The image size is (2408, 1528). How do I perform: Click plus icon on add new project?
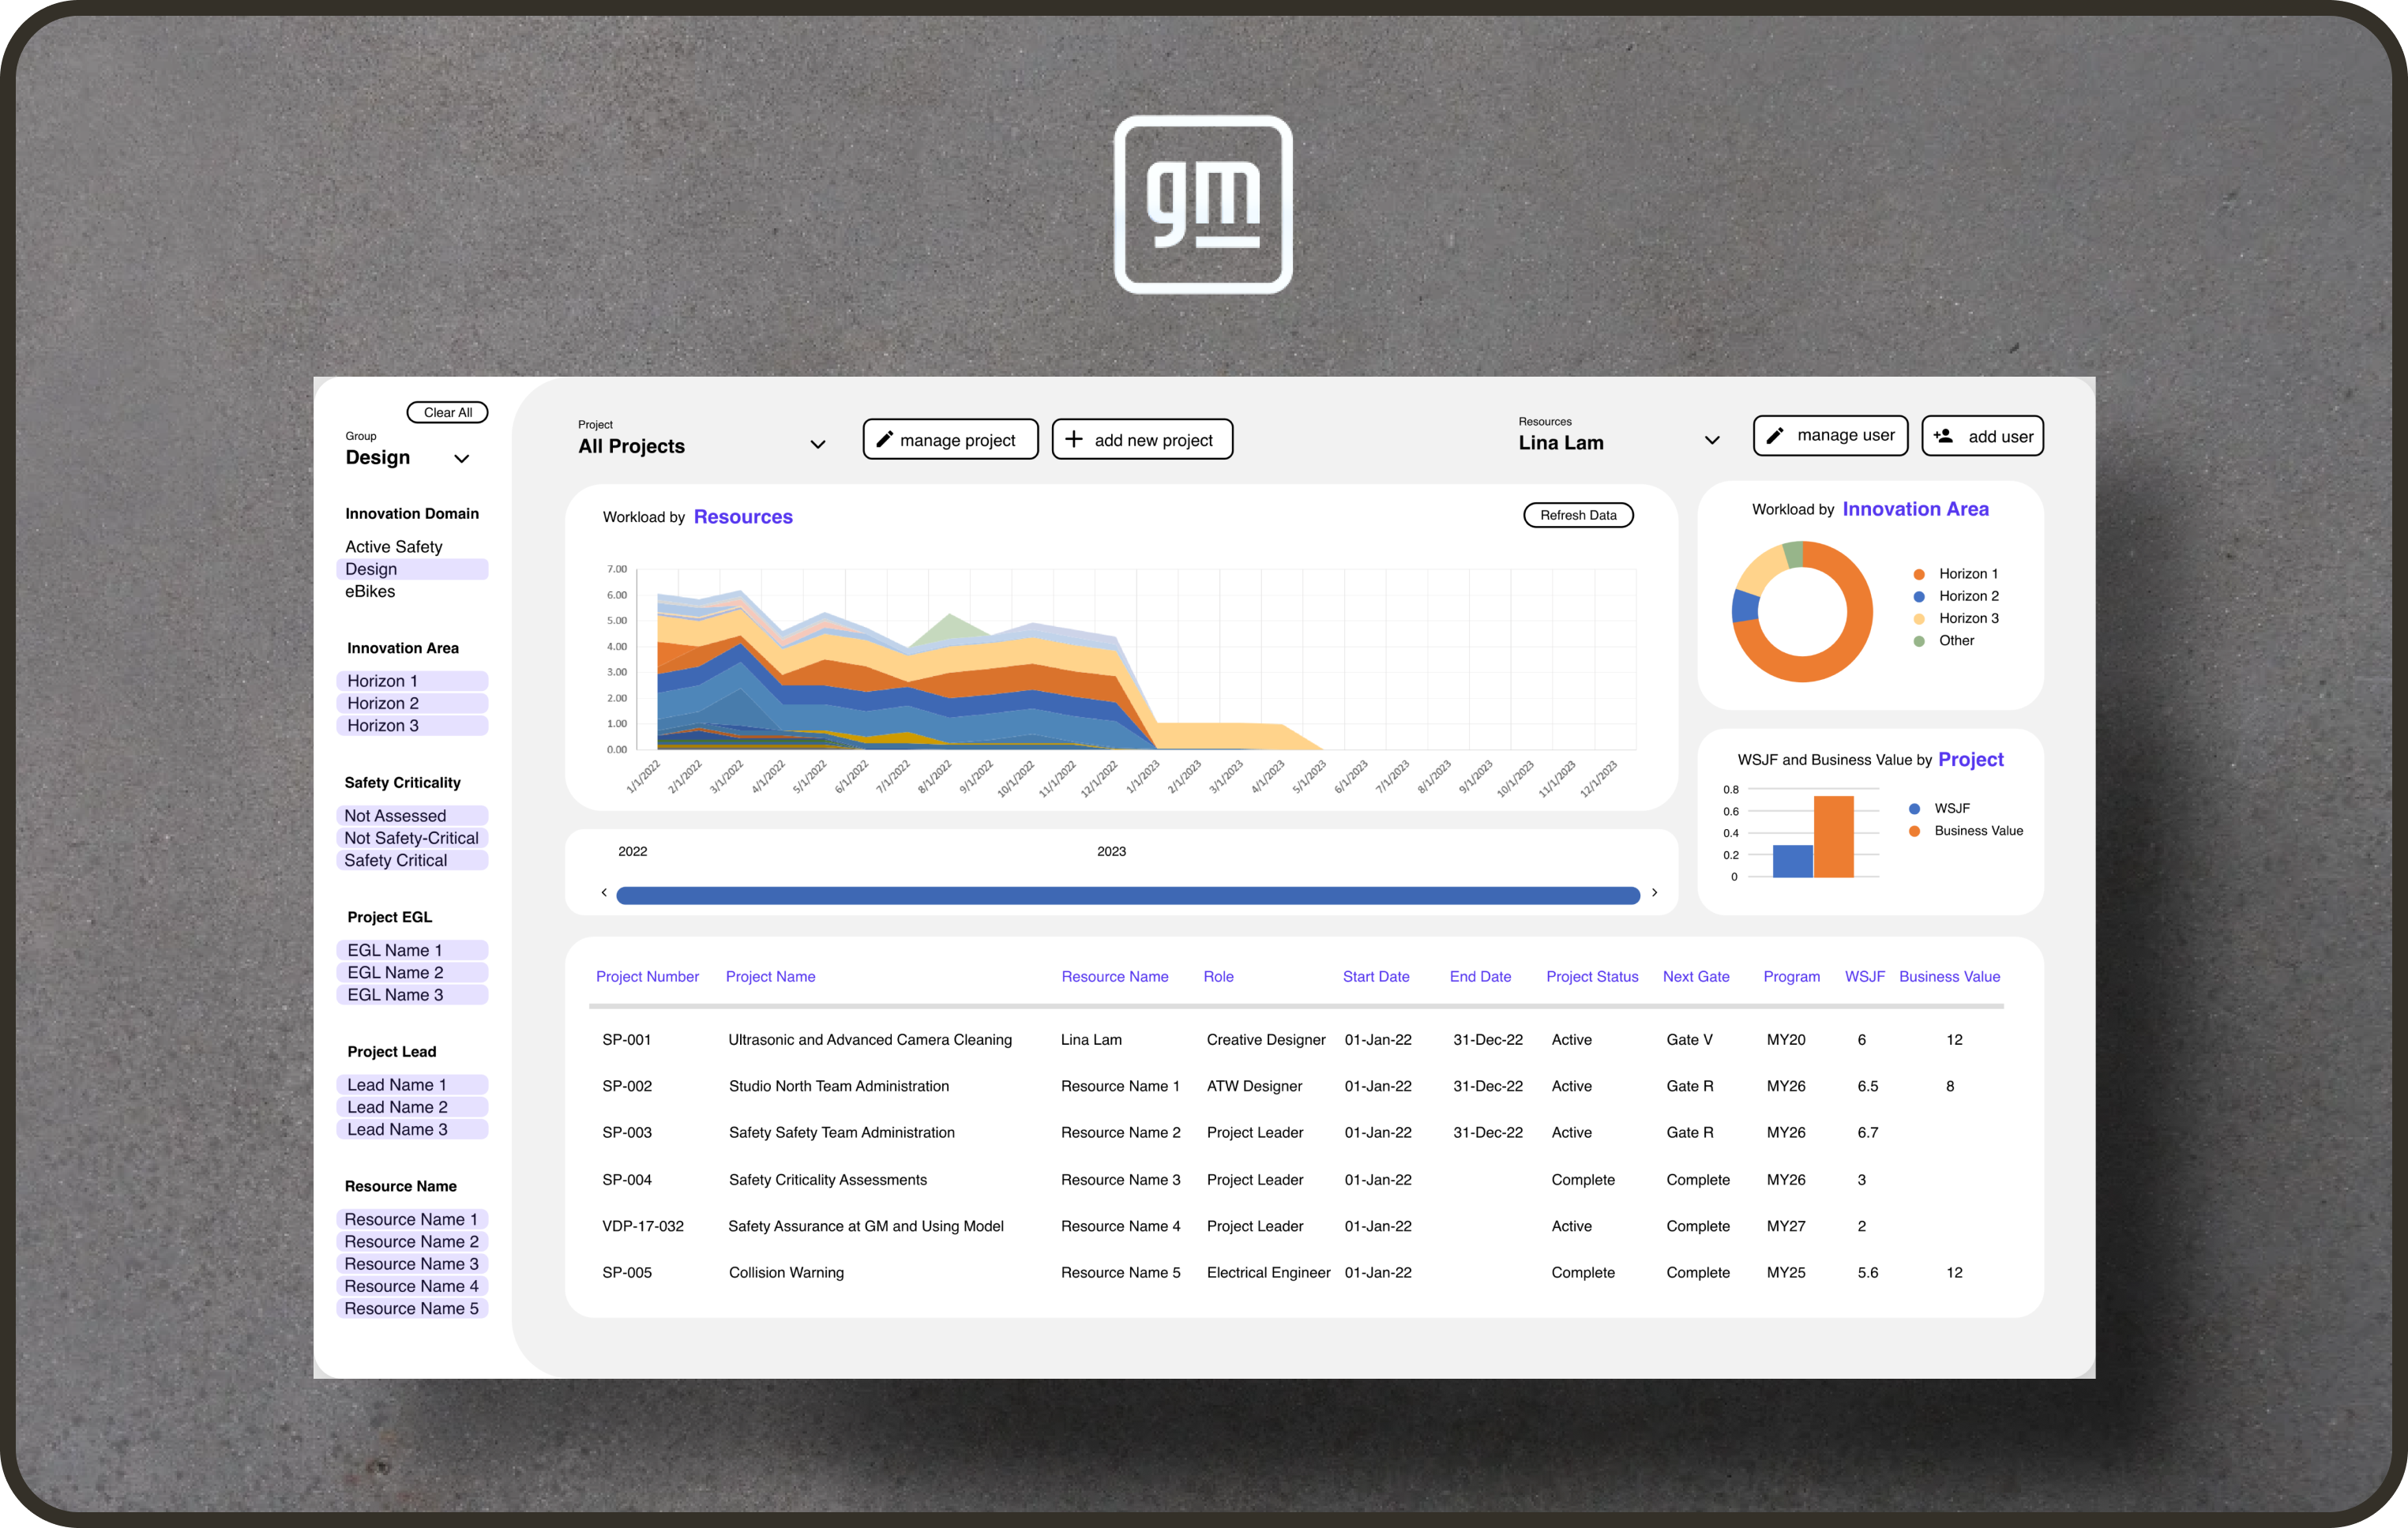[1074, 439]
